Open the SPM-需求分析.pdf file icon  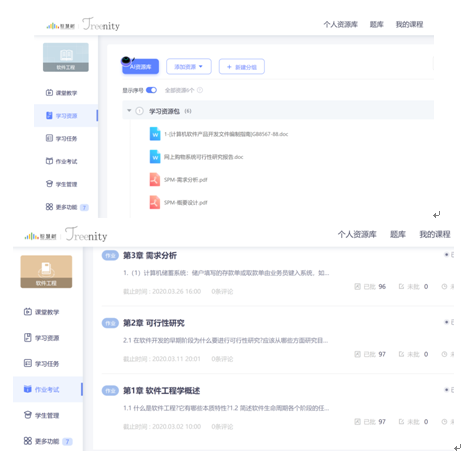click(x=155, y=180)
